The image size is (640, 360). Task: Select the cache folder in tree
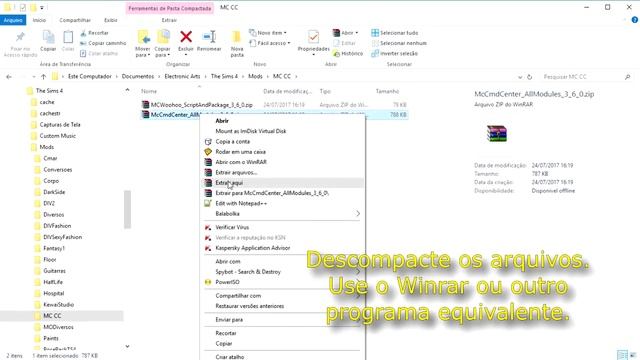click(x=47, y=102)
